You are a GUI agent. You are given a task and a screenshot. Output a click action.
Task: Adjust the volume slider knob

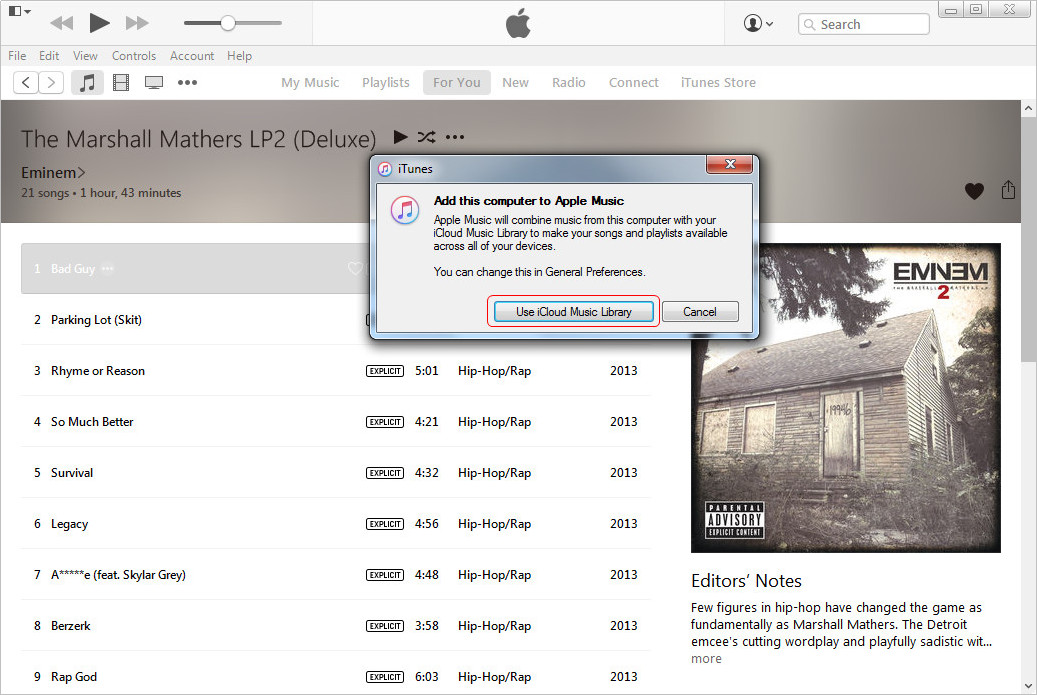click(228, 23)
